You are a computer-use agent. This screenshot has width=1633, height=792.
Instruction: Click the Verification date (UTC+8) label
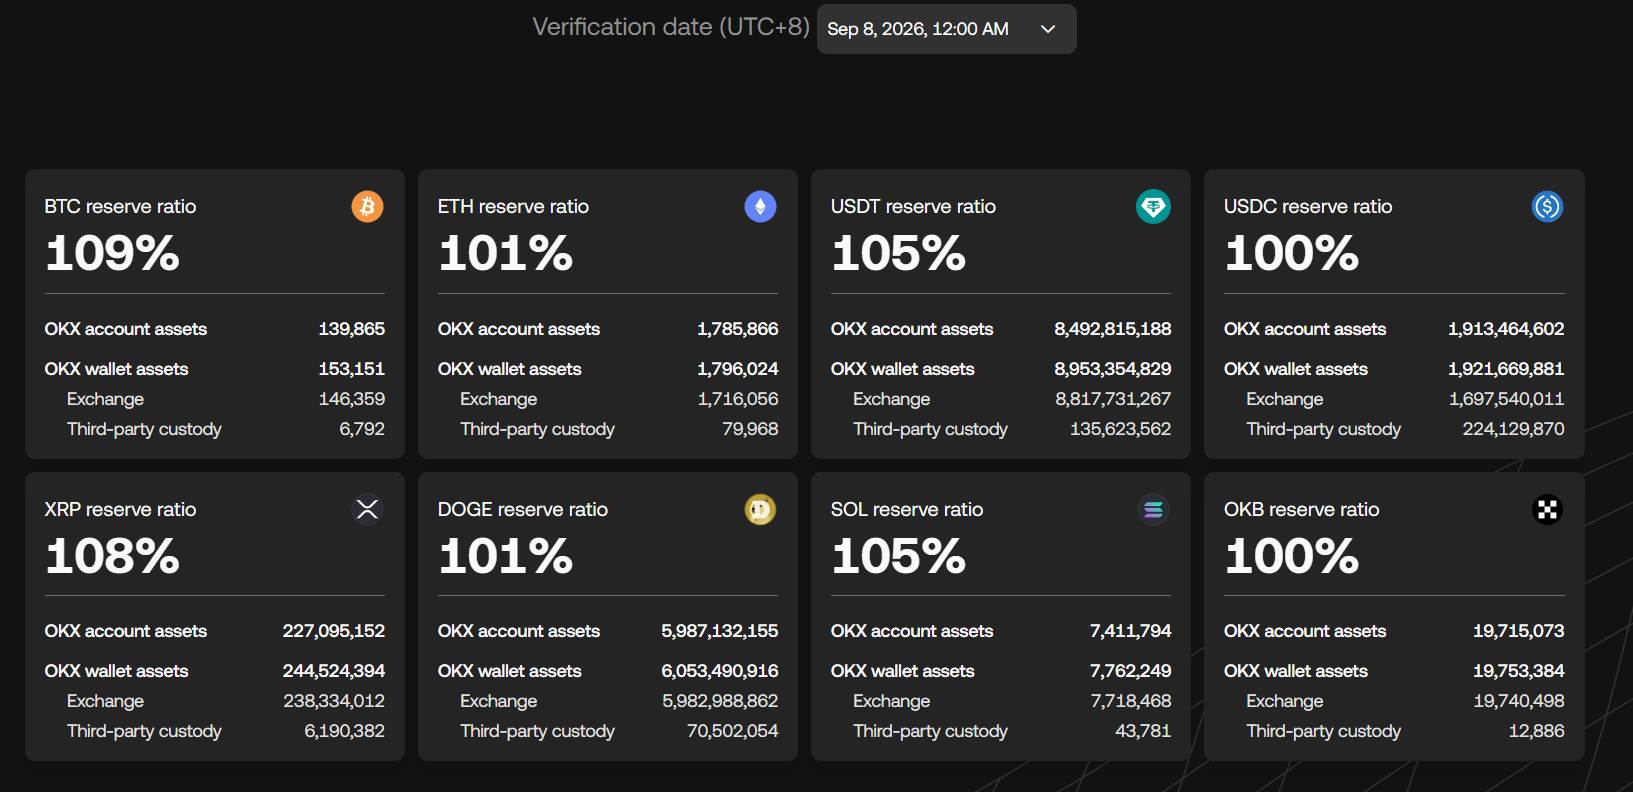[x=671, y=27]
